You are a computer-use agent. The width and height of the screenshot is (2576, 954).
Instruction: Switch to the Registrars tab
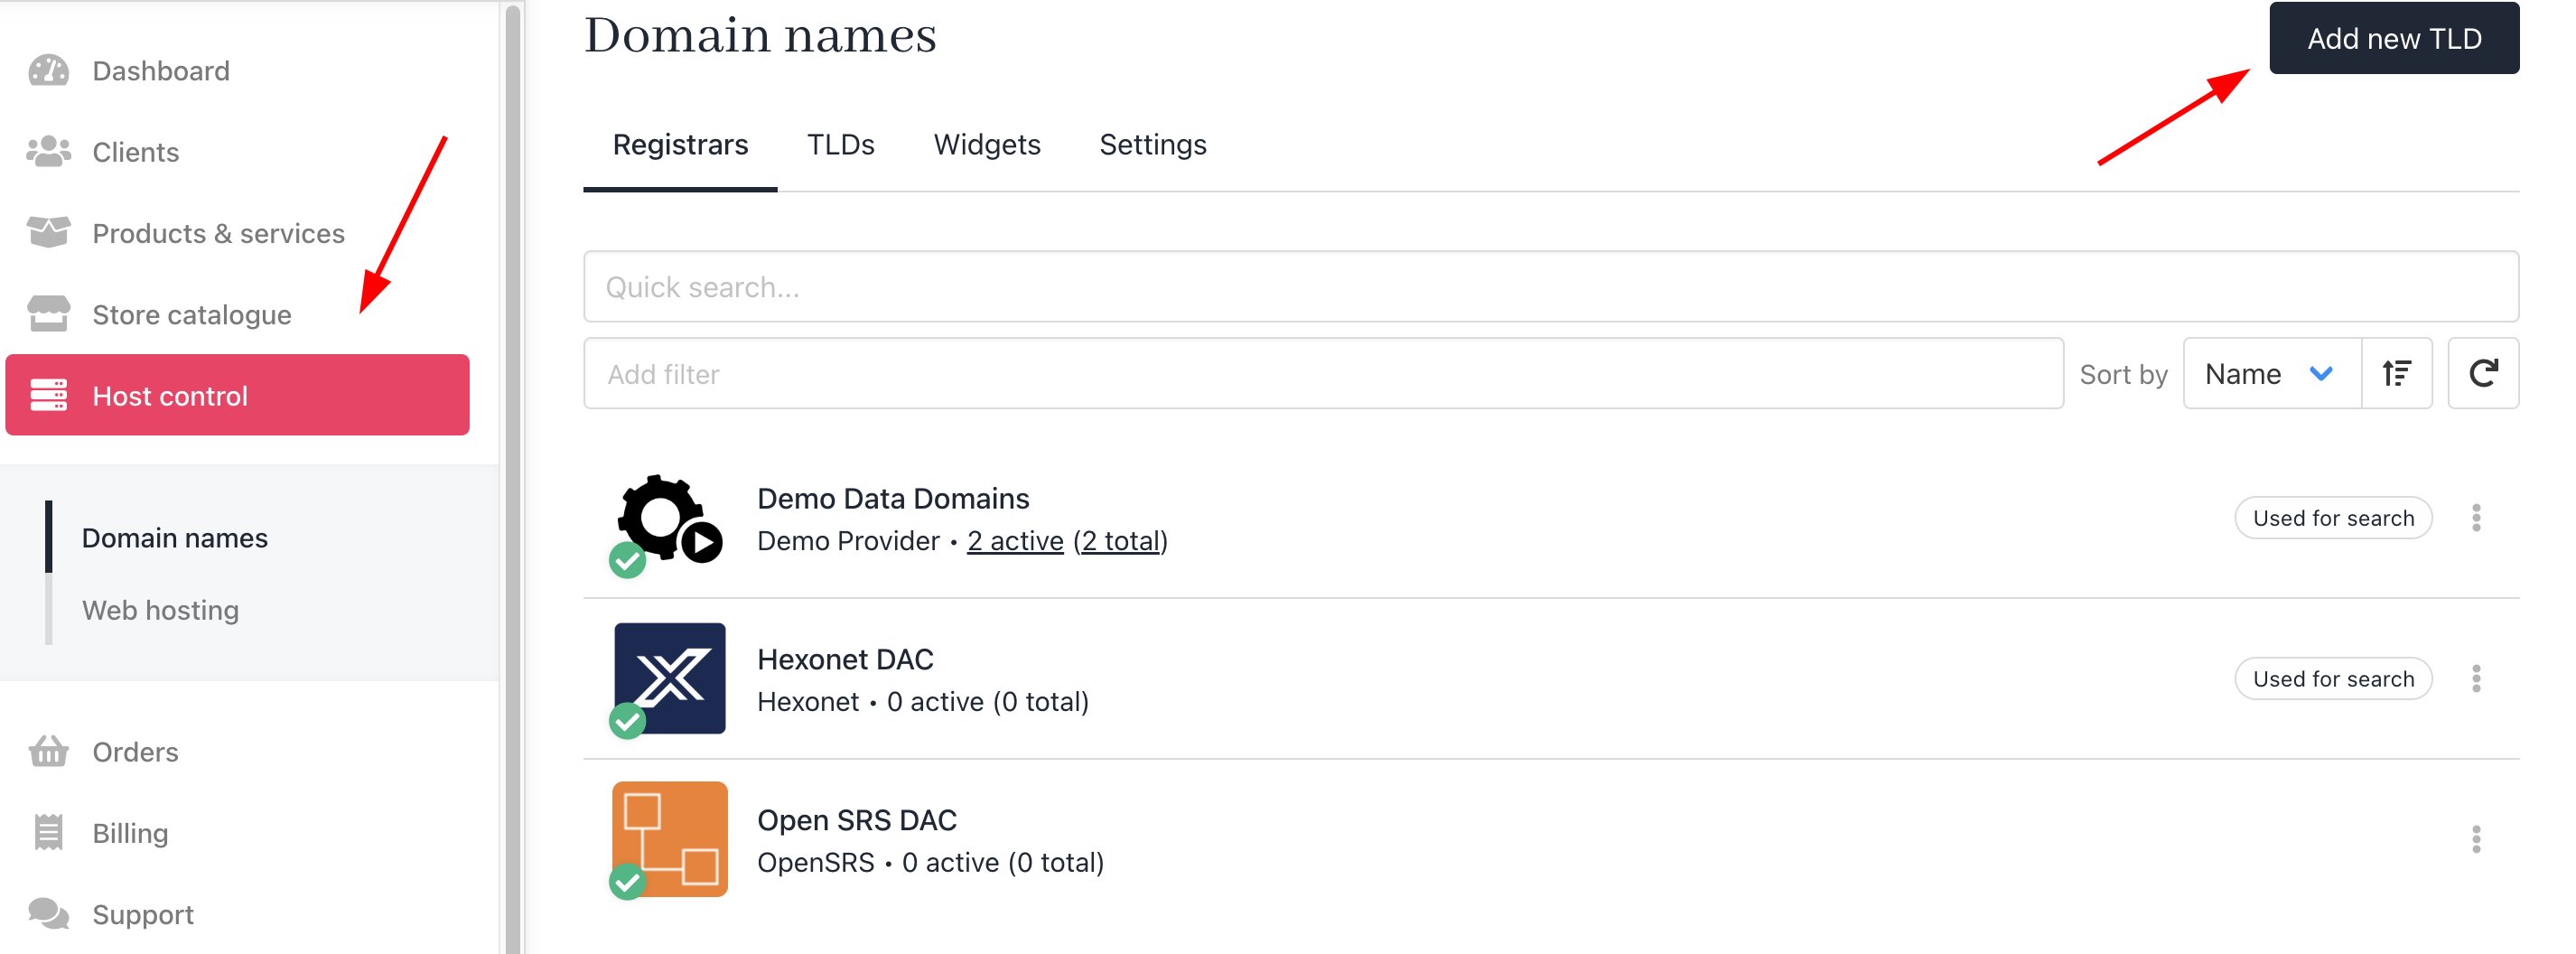tap(680, 145)
